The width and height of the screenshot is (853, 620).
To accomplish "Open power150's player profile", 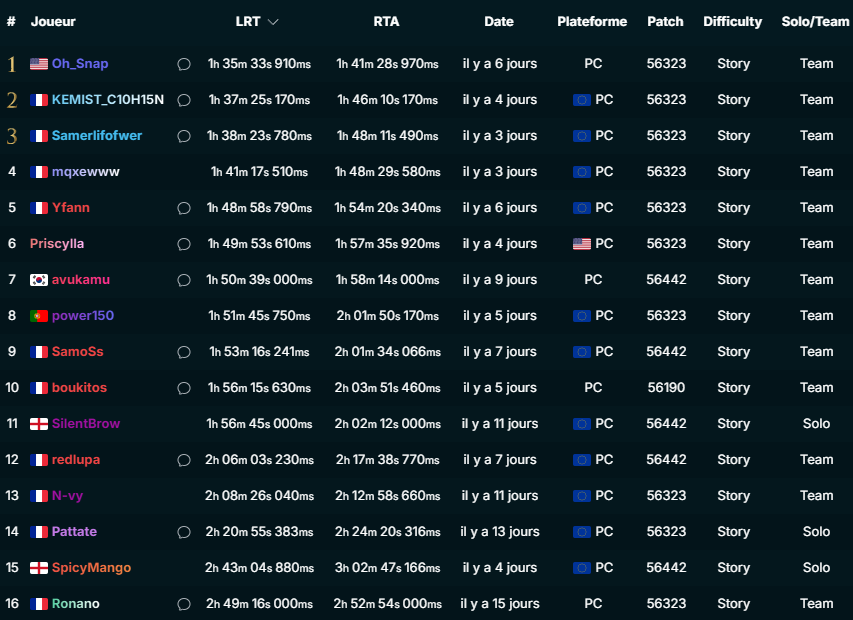I will (x=83, y=315).
